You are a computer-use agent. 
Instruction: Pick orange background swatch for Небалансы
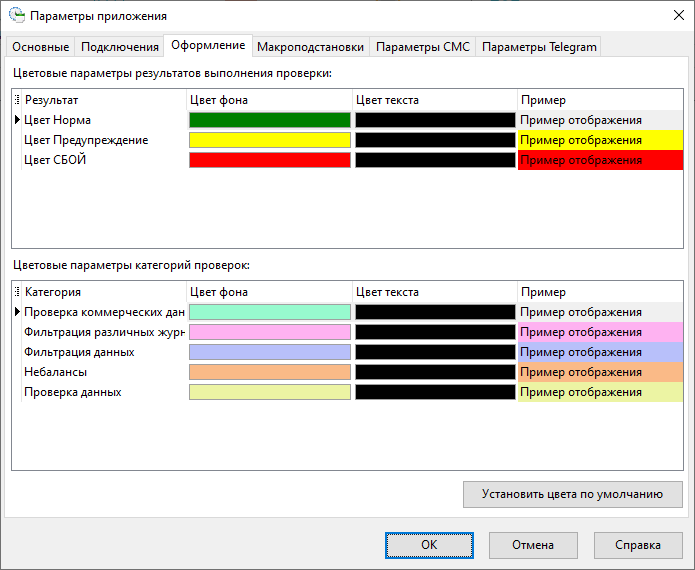269,372
